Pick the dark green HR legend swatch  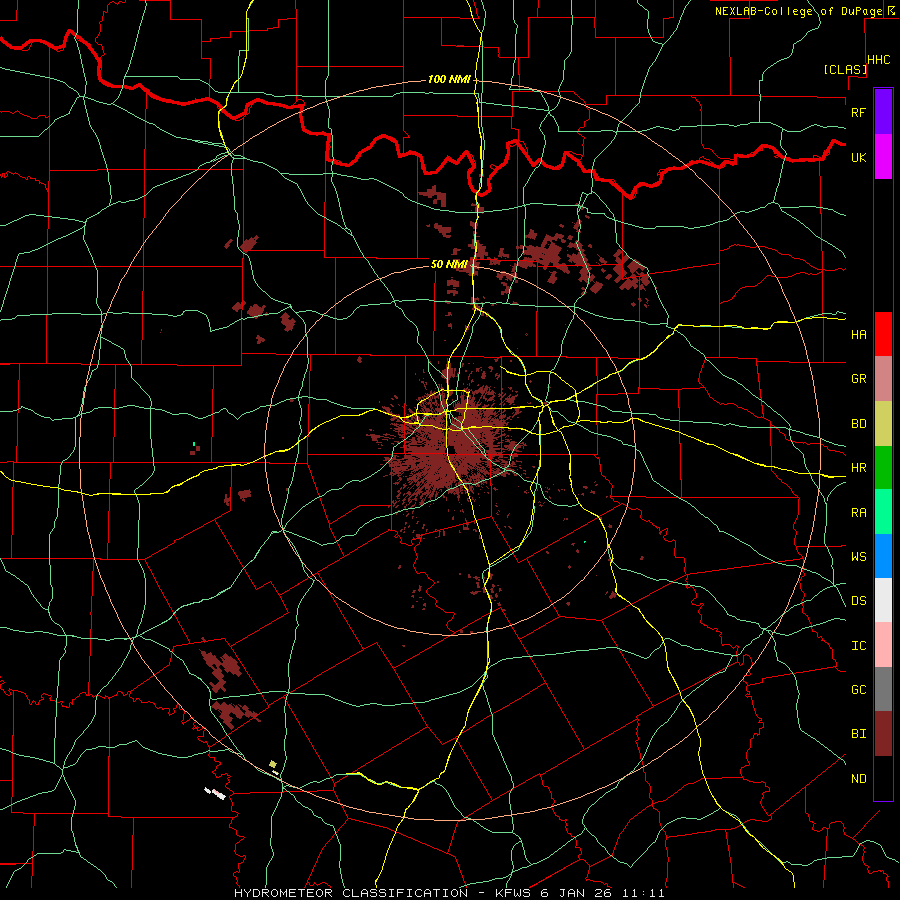click(x=883, y=467)
